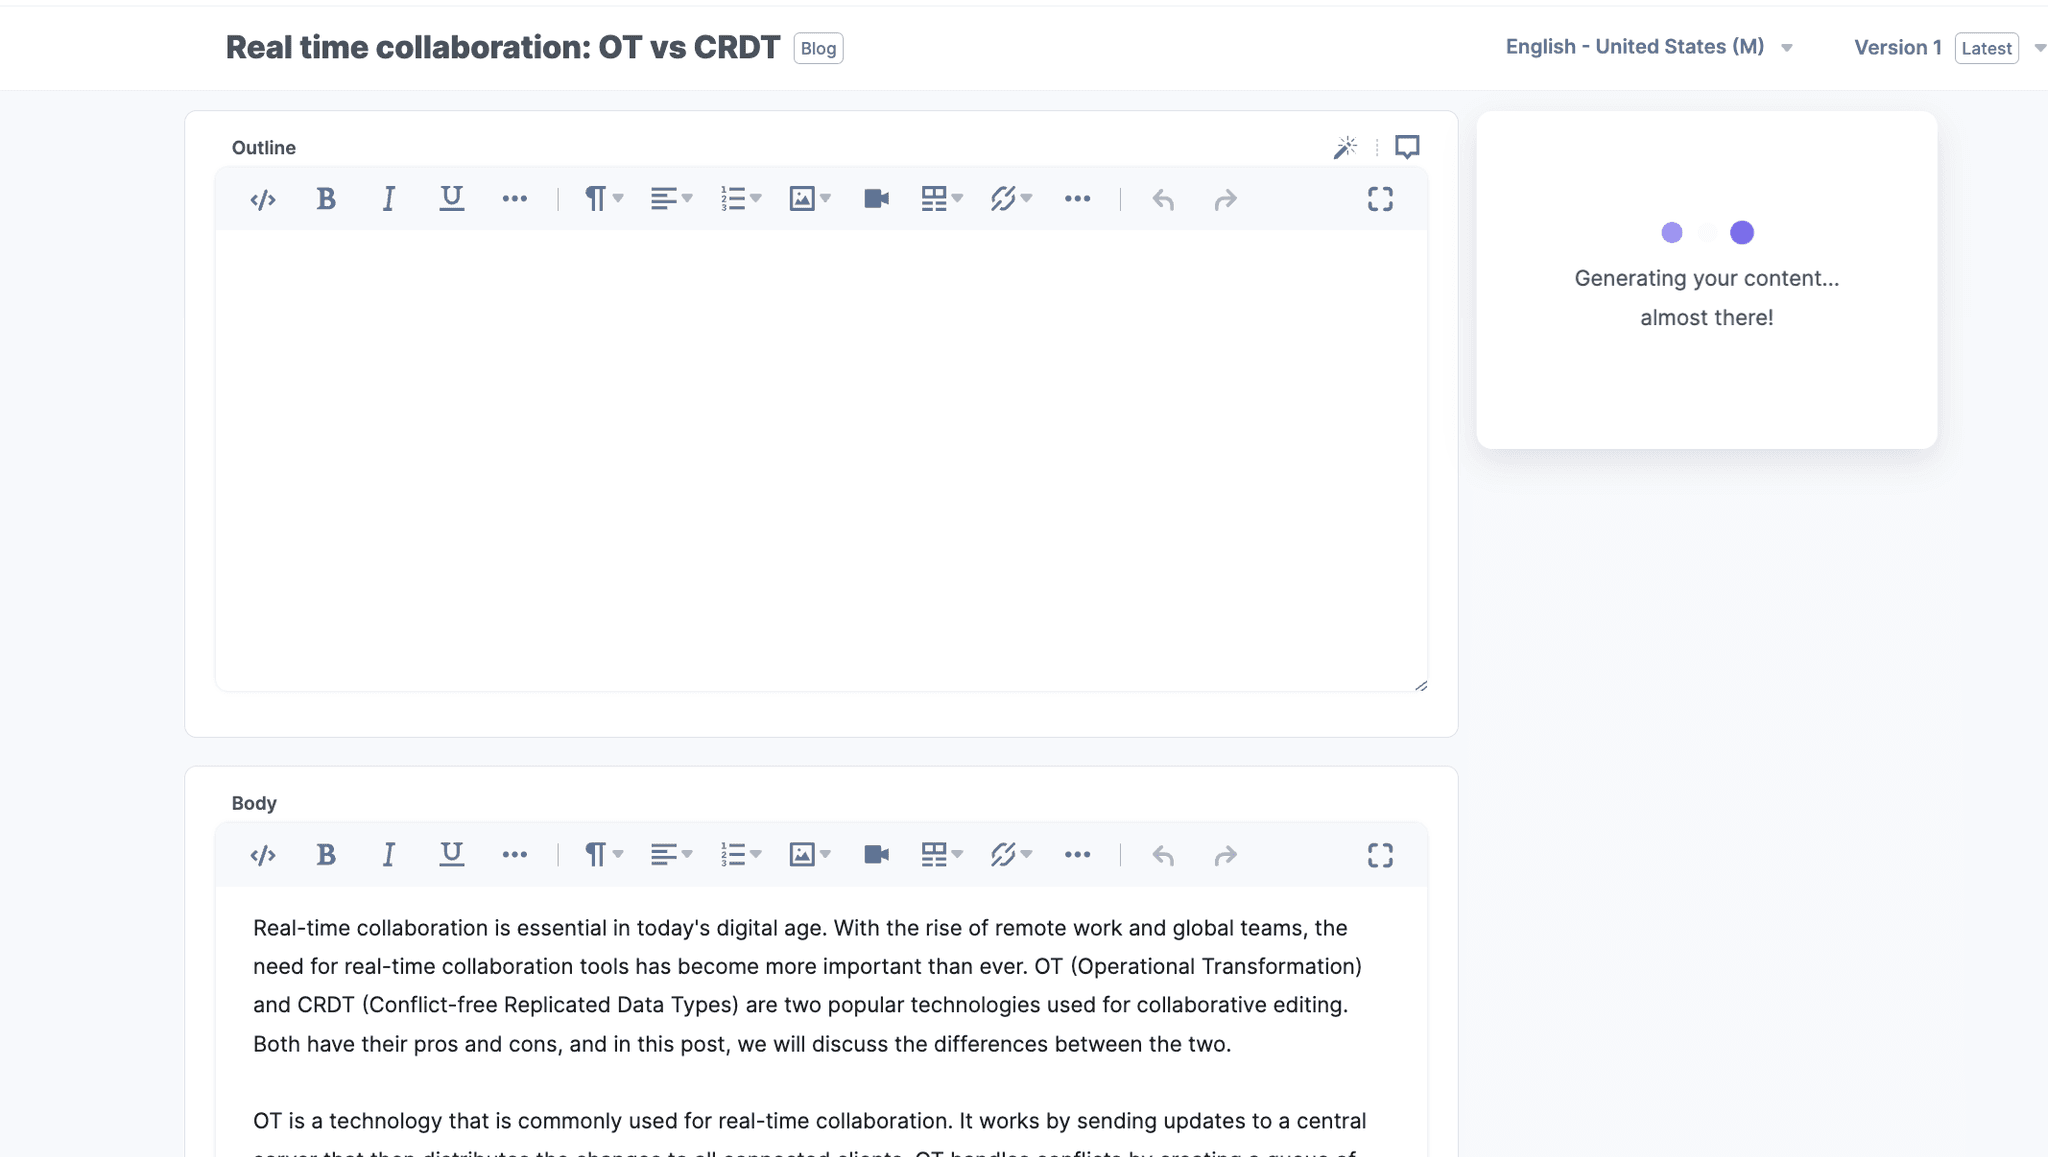
Task: Toggle code view in Outline toolbar
Action: [x=263, y=199]
